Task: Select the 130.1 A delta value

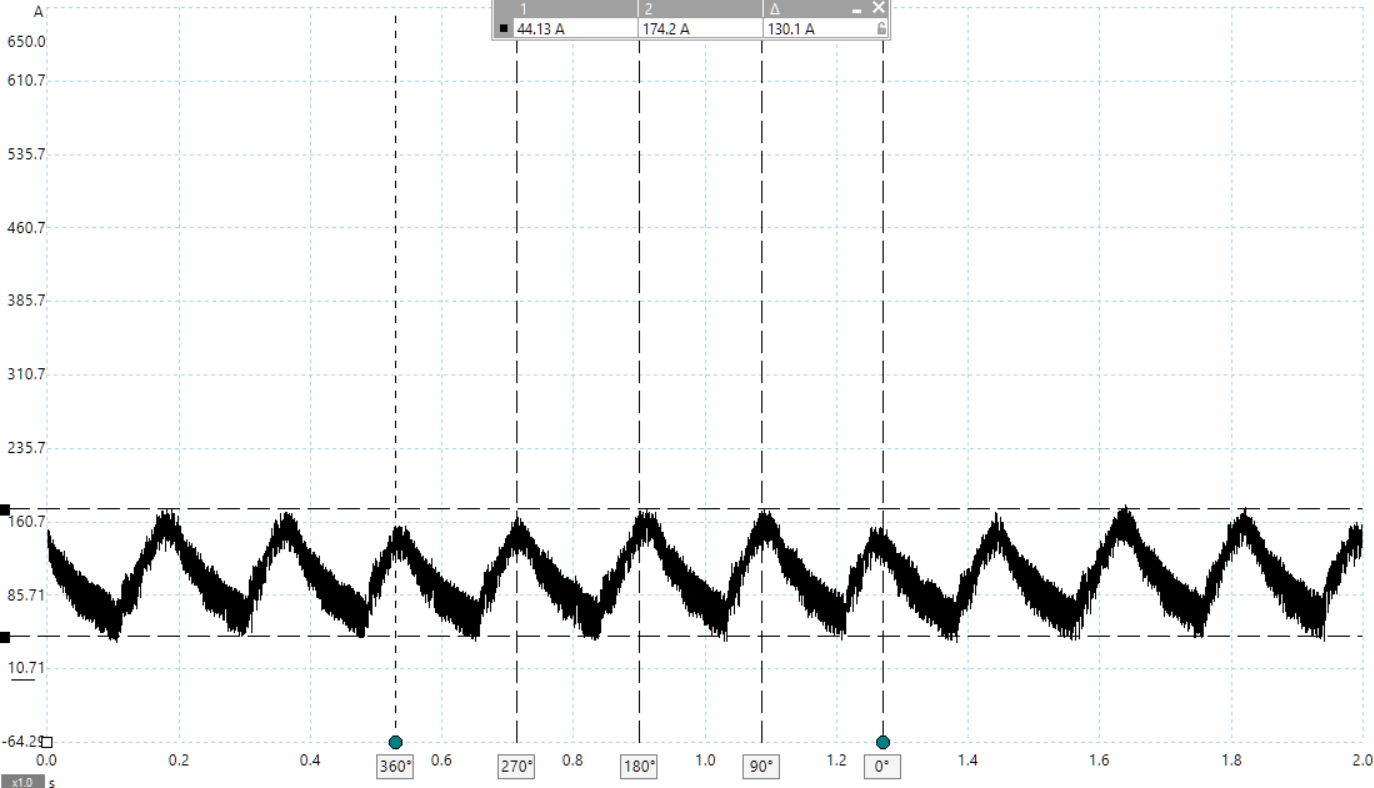Action: (x=791, y=29)
